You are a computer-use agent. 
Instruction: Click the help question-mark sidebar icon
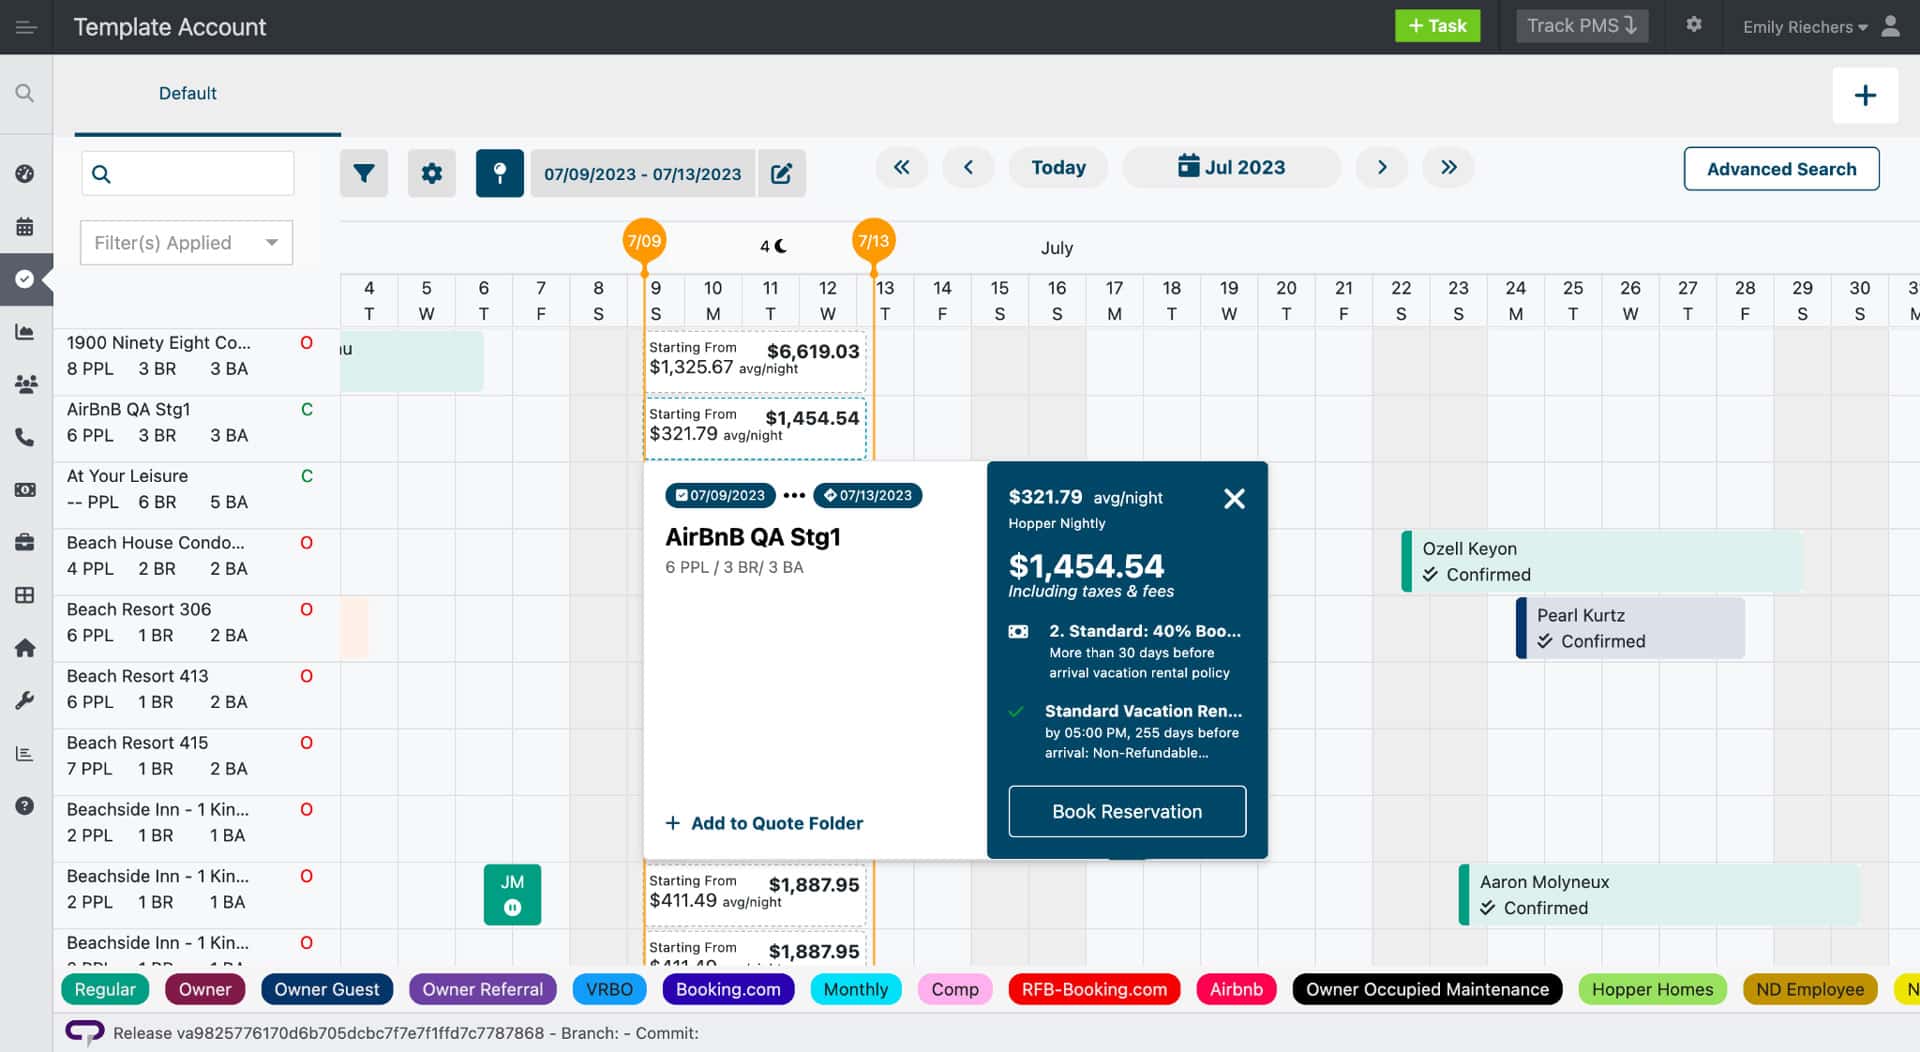pos(26,806)
